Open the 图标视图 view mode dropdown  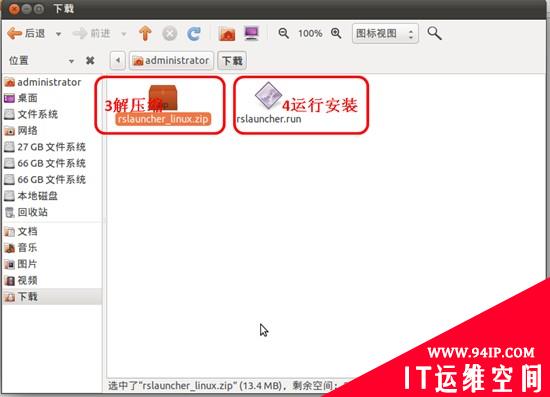point(385,34)
